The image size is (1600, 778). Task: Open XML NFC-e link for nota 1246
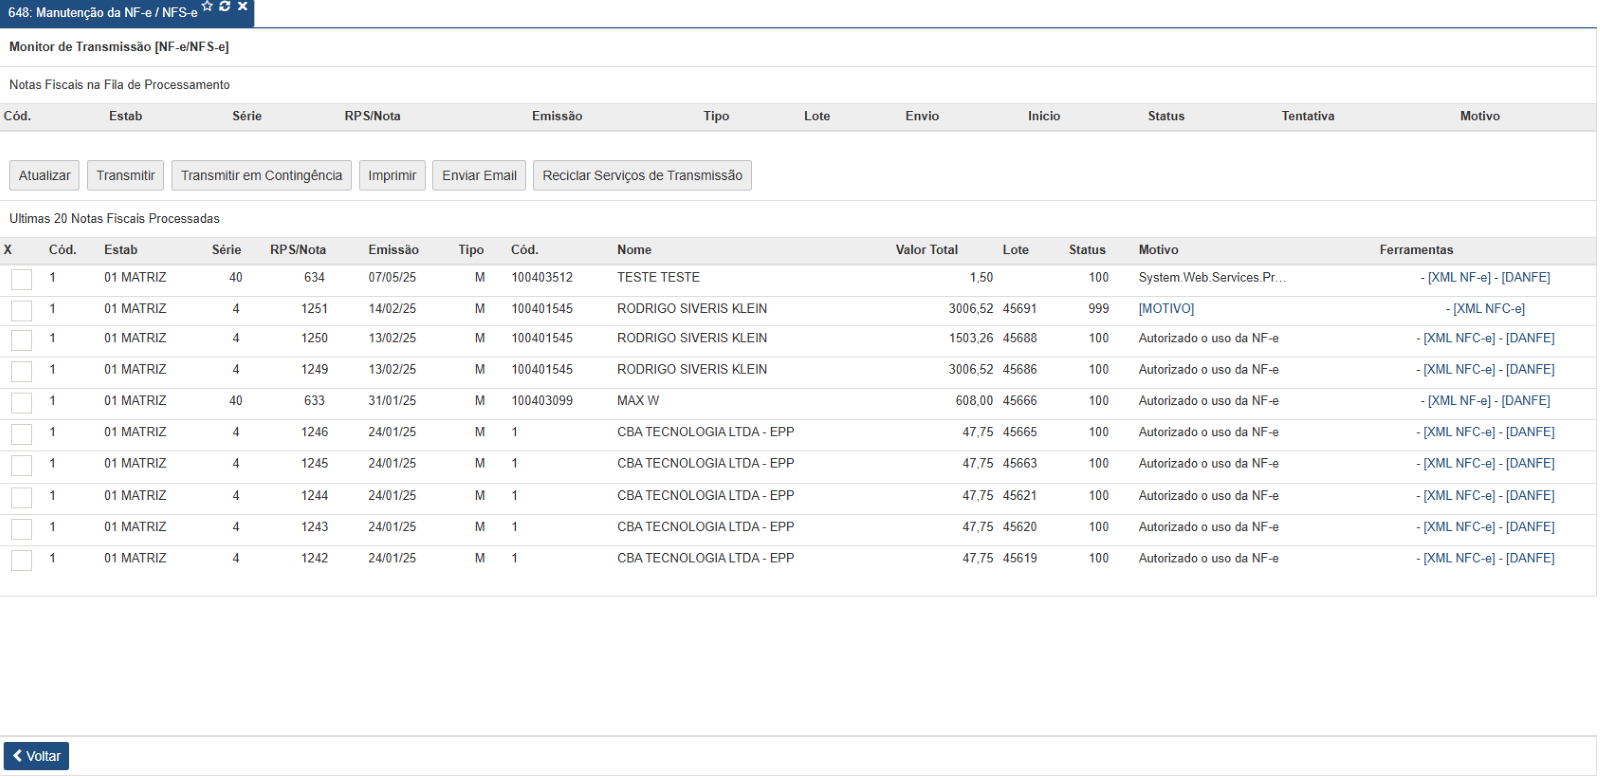[x=1459, y=433]
